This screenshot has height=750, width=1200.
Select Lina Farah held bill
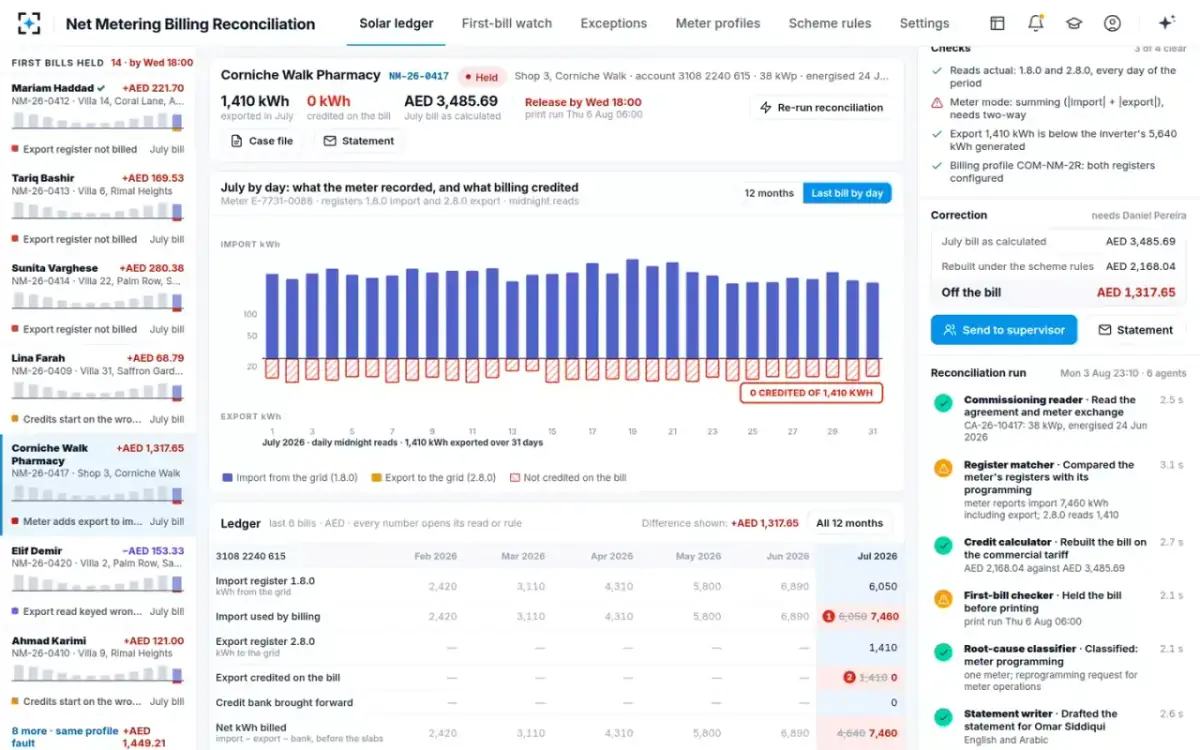point(97,388)
